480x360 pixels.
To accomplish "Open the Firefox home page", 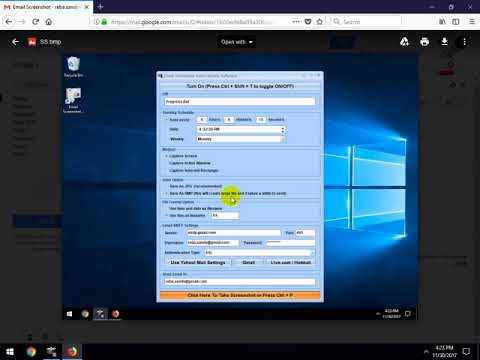I will pos(49,22).
